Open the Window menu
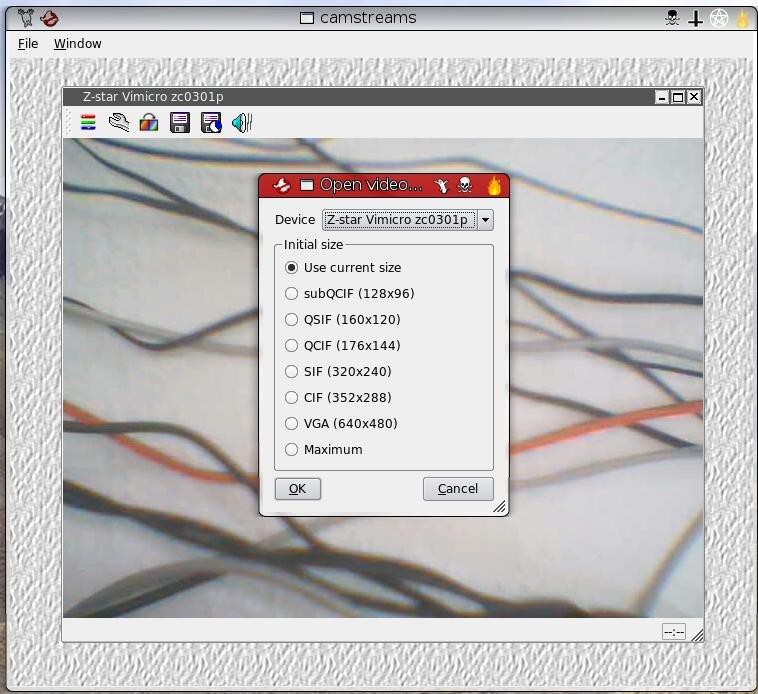This screenshot has height=694, width=758. pyautogui.click(x=78, y=43)
